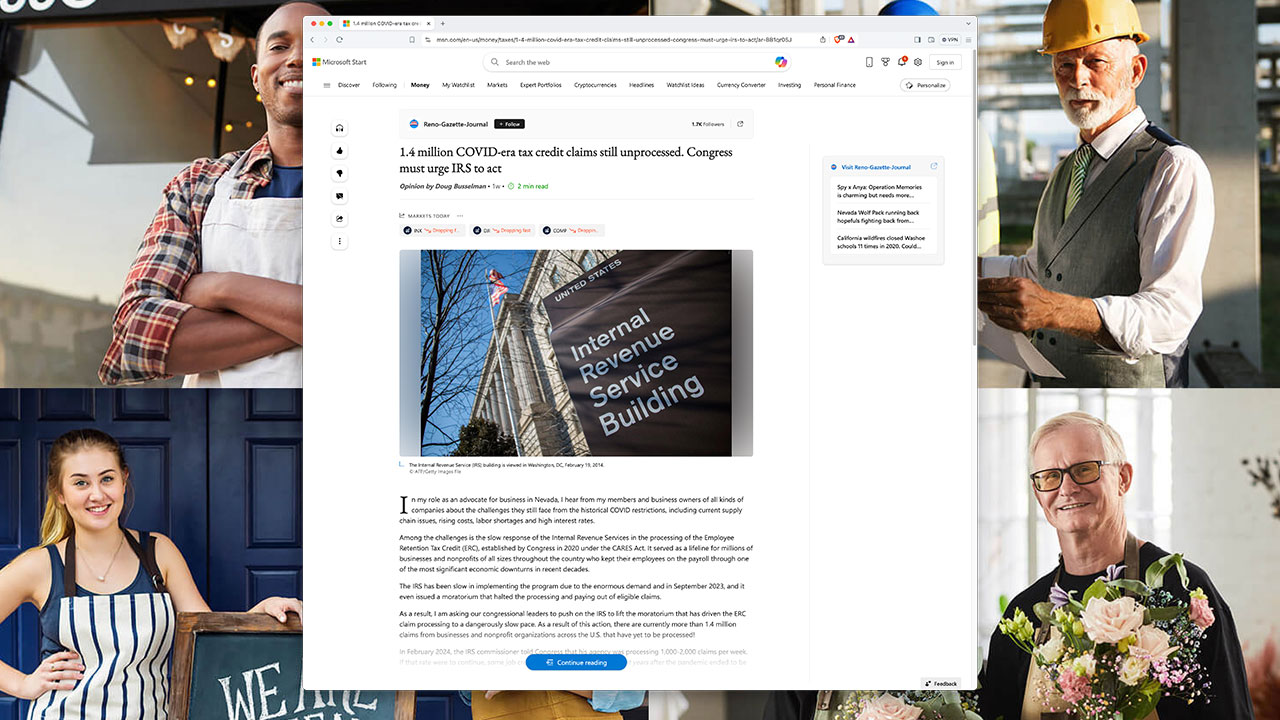Select the Discover navigation item
Image resolution: width=1280 pixels, height=720 pixels.
click(x=349, y=85)
